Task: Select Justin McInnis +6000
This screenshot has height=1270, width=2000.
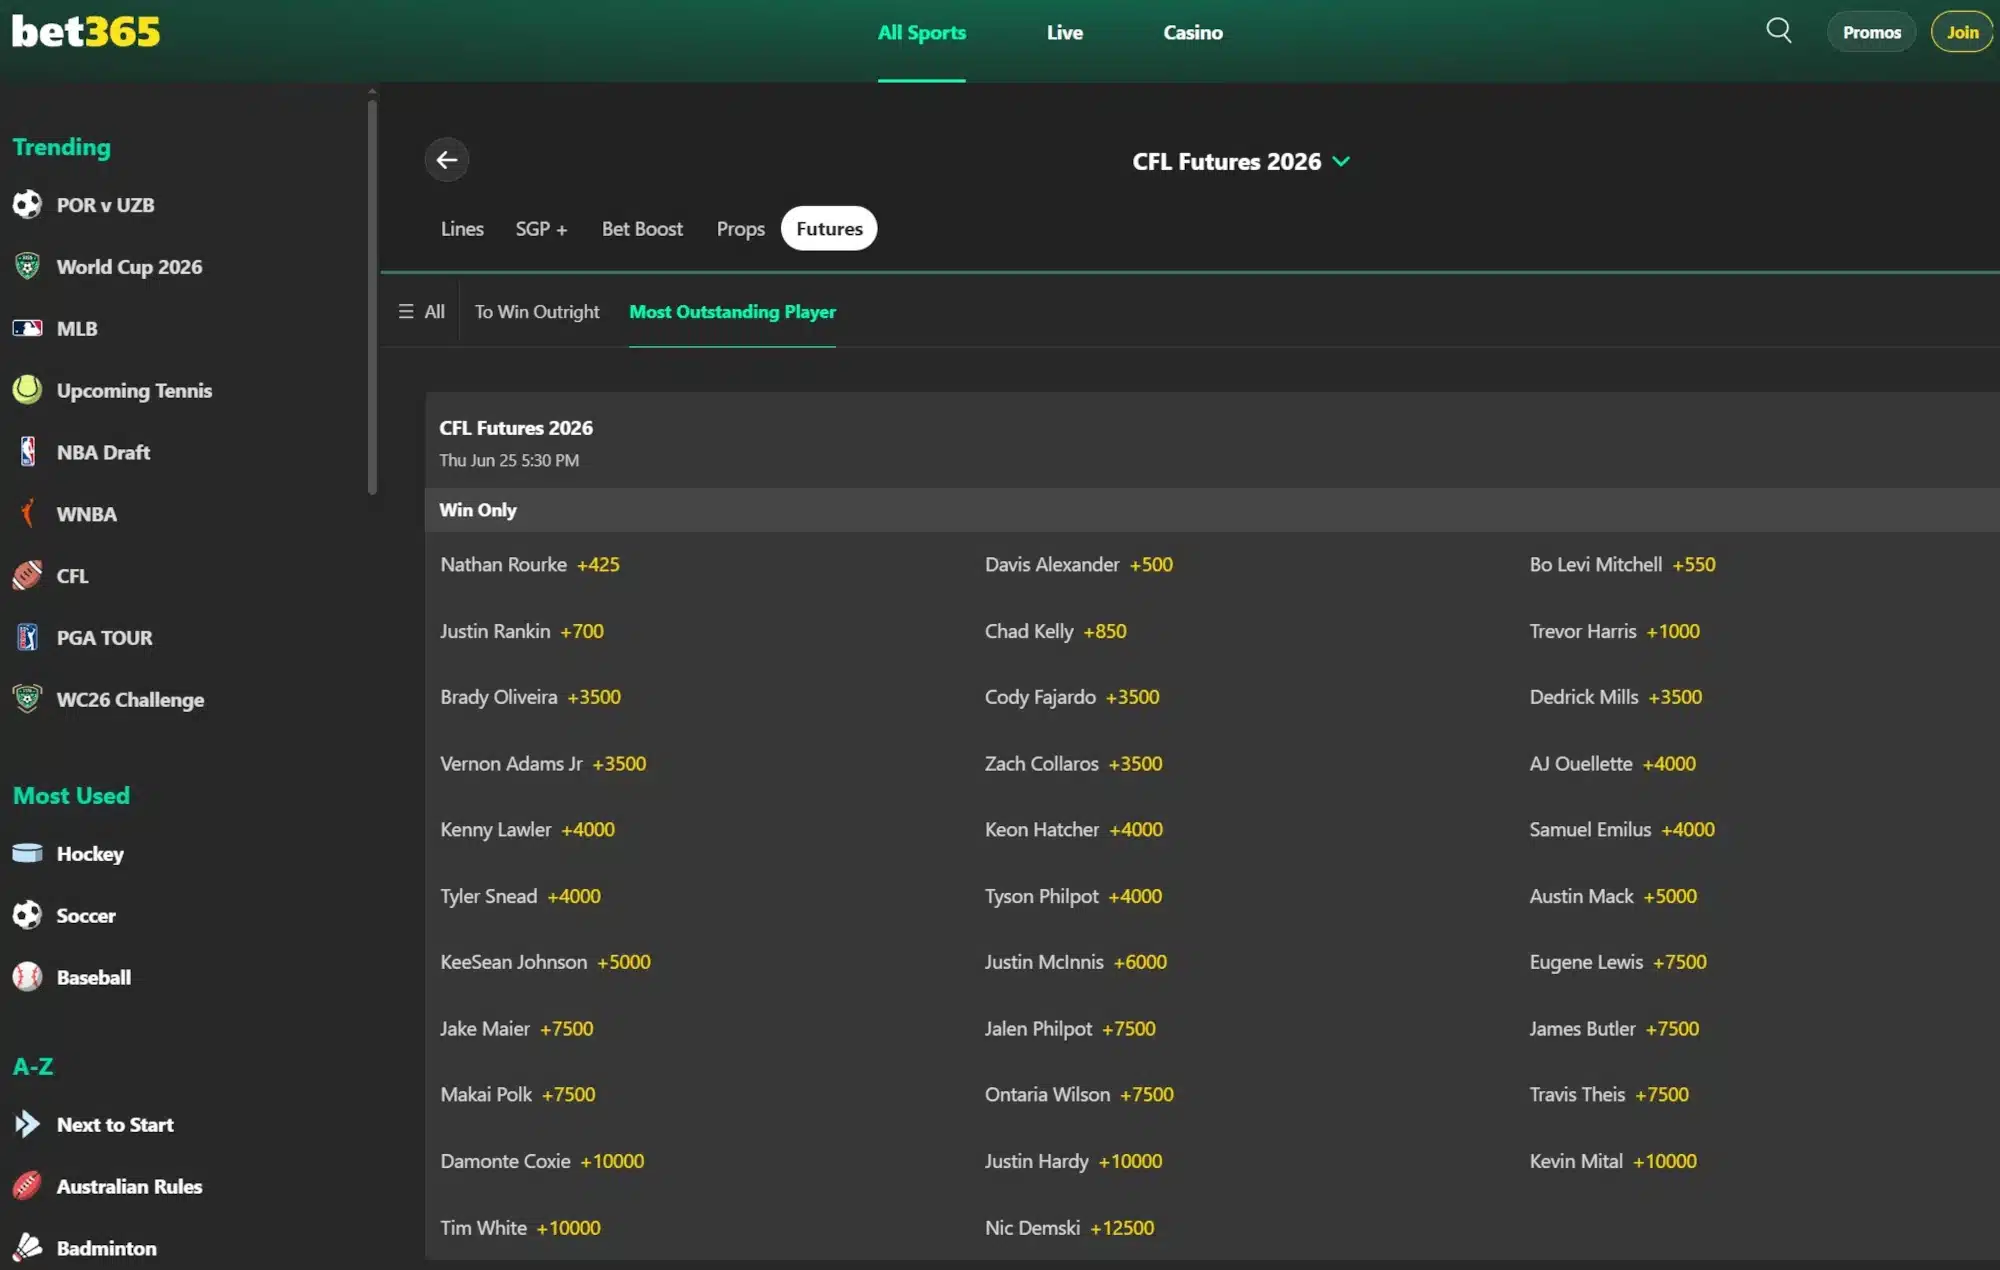Action: [1075, 962]
